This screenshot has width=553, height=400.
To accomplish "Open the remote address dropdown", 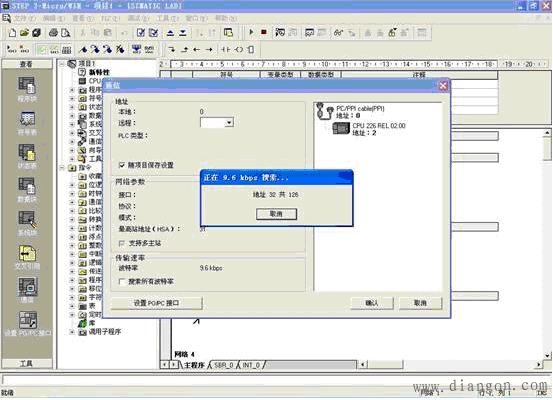I will click(x=229, y=122).
